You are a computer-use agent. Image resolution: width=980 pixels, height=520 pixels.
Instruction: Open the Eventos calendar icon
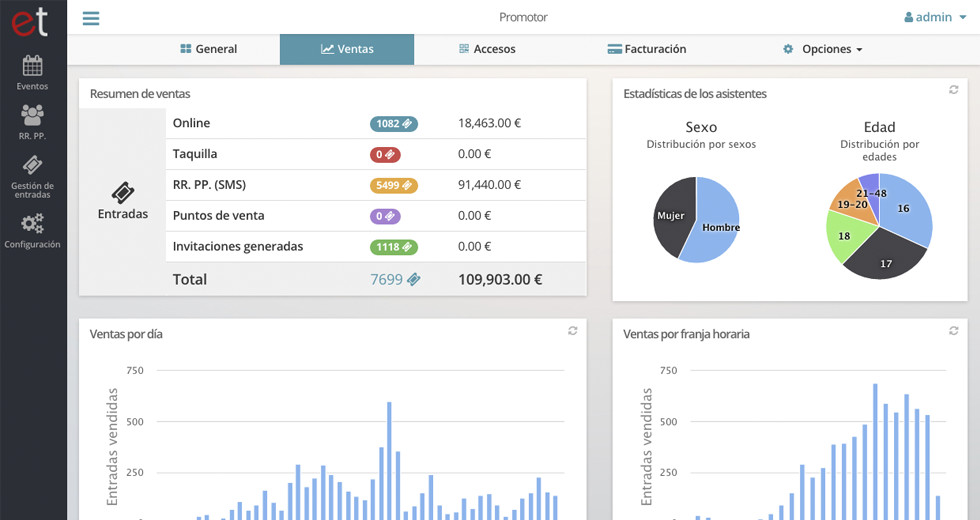pyautogui.click(x=32, y=66)
